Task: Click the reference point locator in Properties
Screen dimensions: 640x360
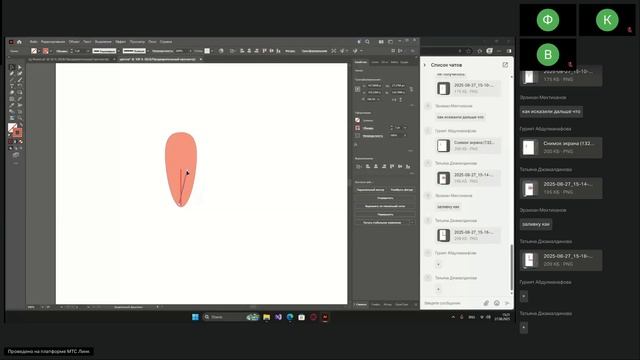Action: pos(358,89)
